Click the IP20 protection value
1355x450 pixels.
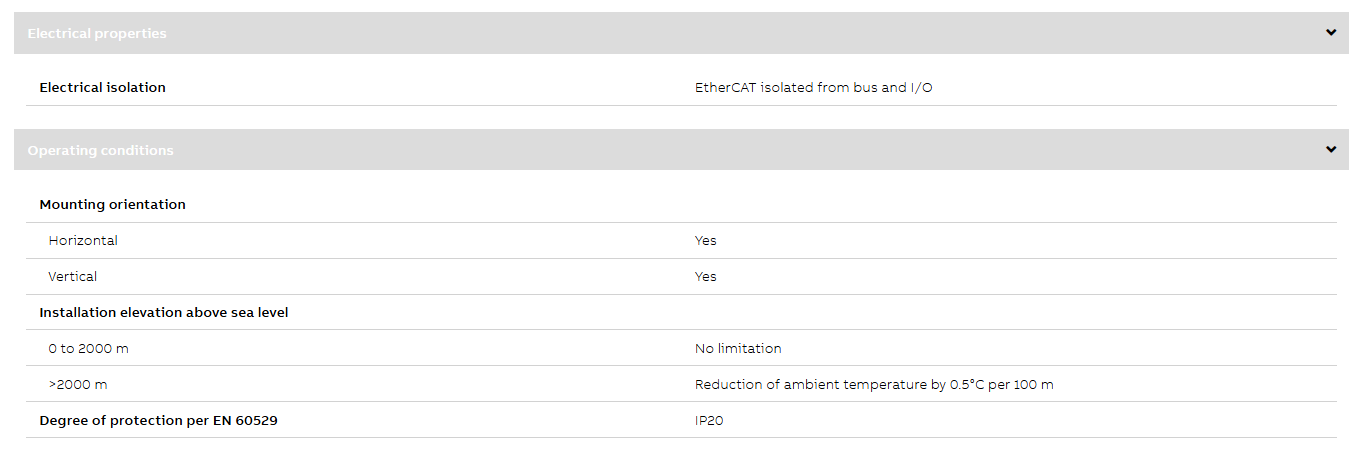[x=709, y=421]
